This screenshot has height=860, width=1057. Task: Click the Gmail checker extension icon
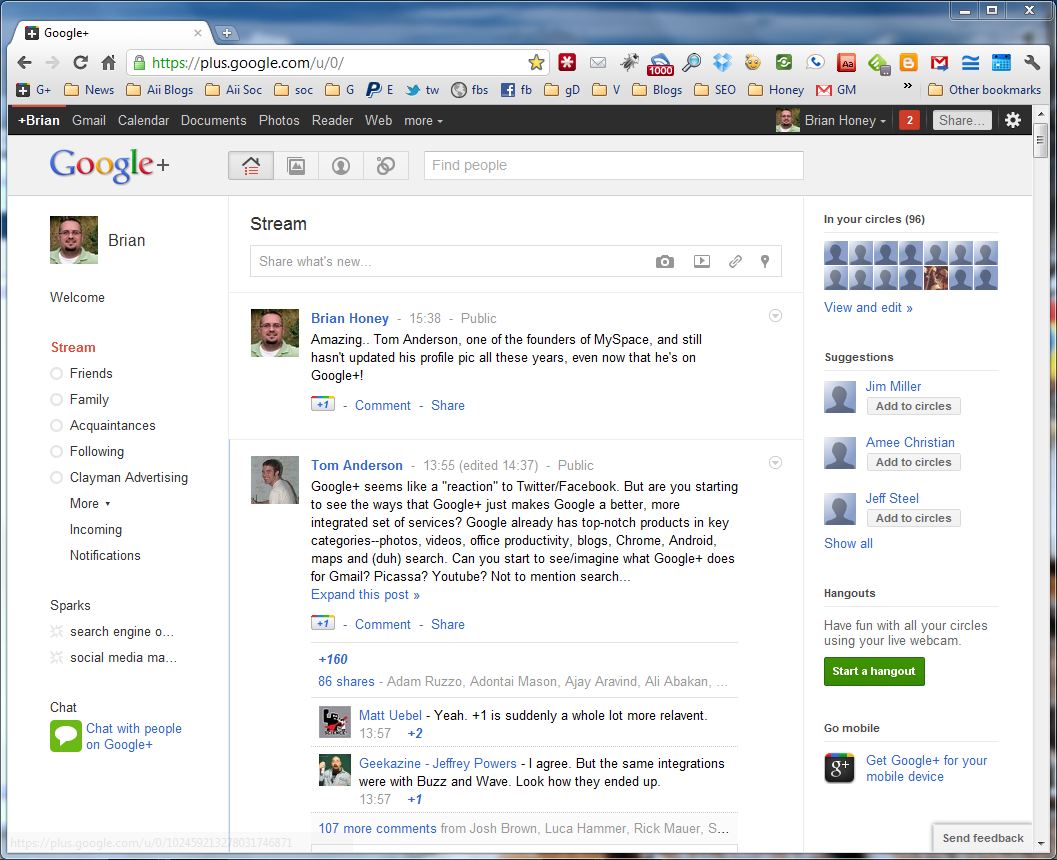pos(939,63)
